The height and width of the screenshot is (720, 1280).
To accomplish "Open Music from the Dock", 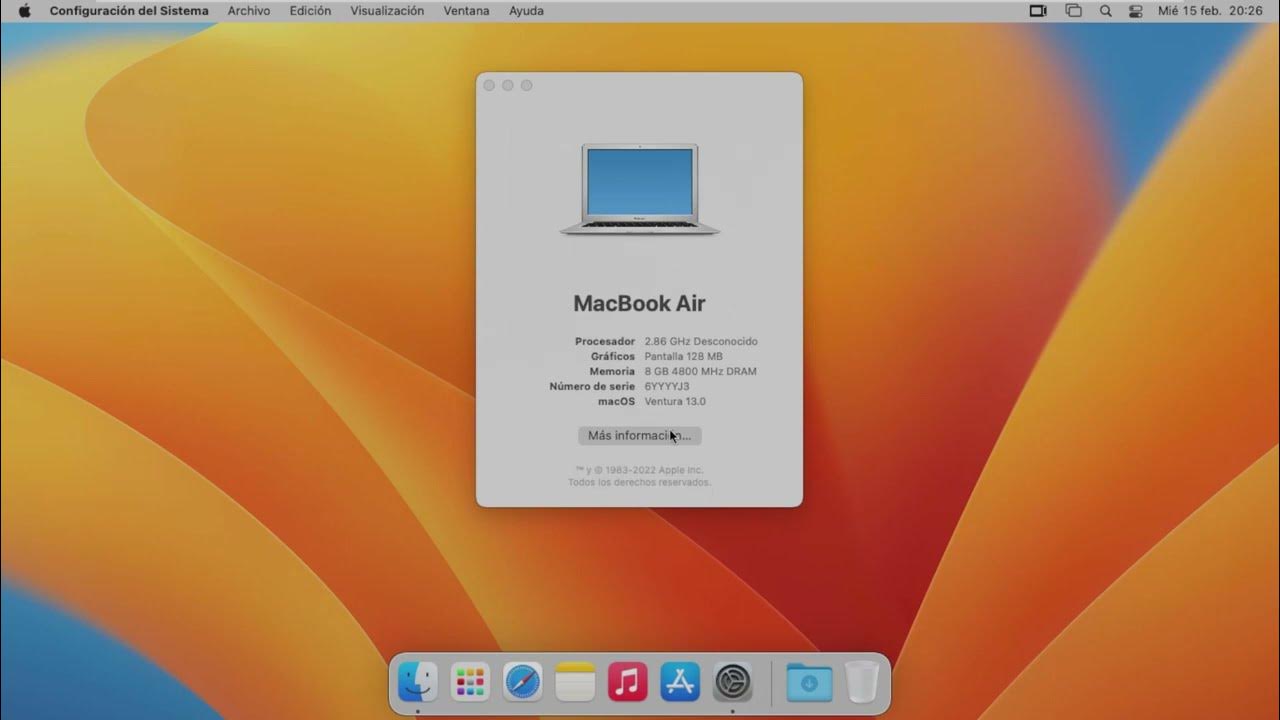I will coord(627,682).
